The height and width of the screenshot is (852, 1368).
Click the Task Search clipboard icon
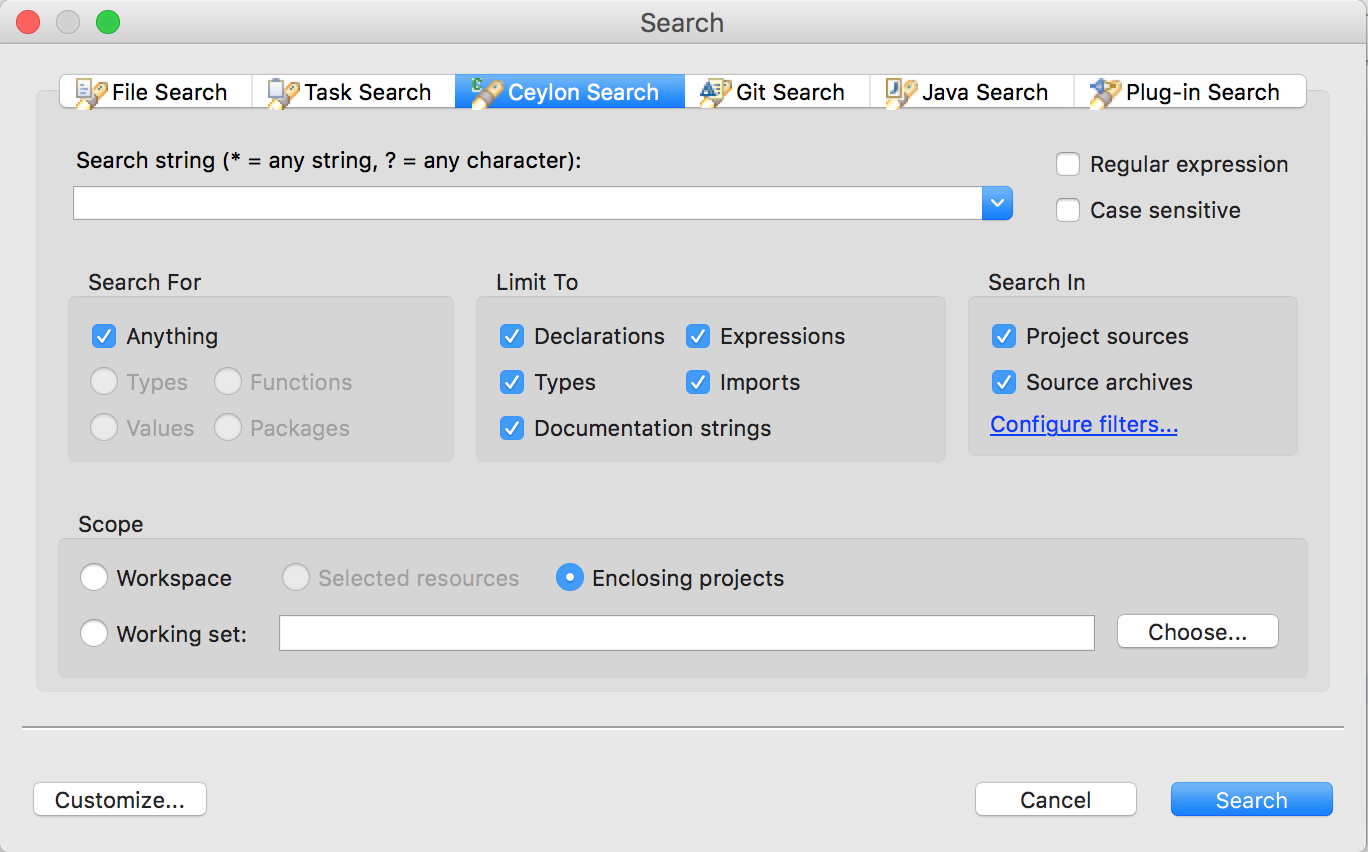tap(283, 92)
